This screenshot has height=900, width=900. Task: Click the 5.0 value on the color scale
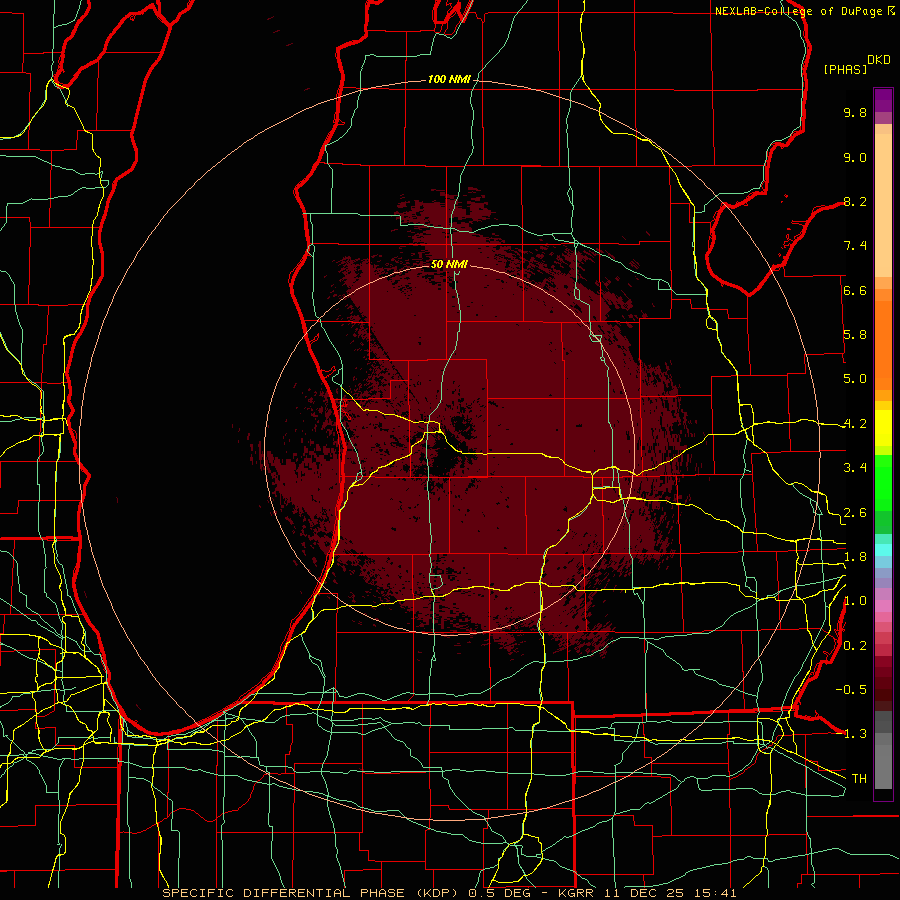click(855, 379)
